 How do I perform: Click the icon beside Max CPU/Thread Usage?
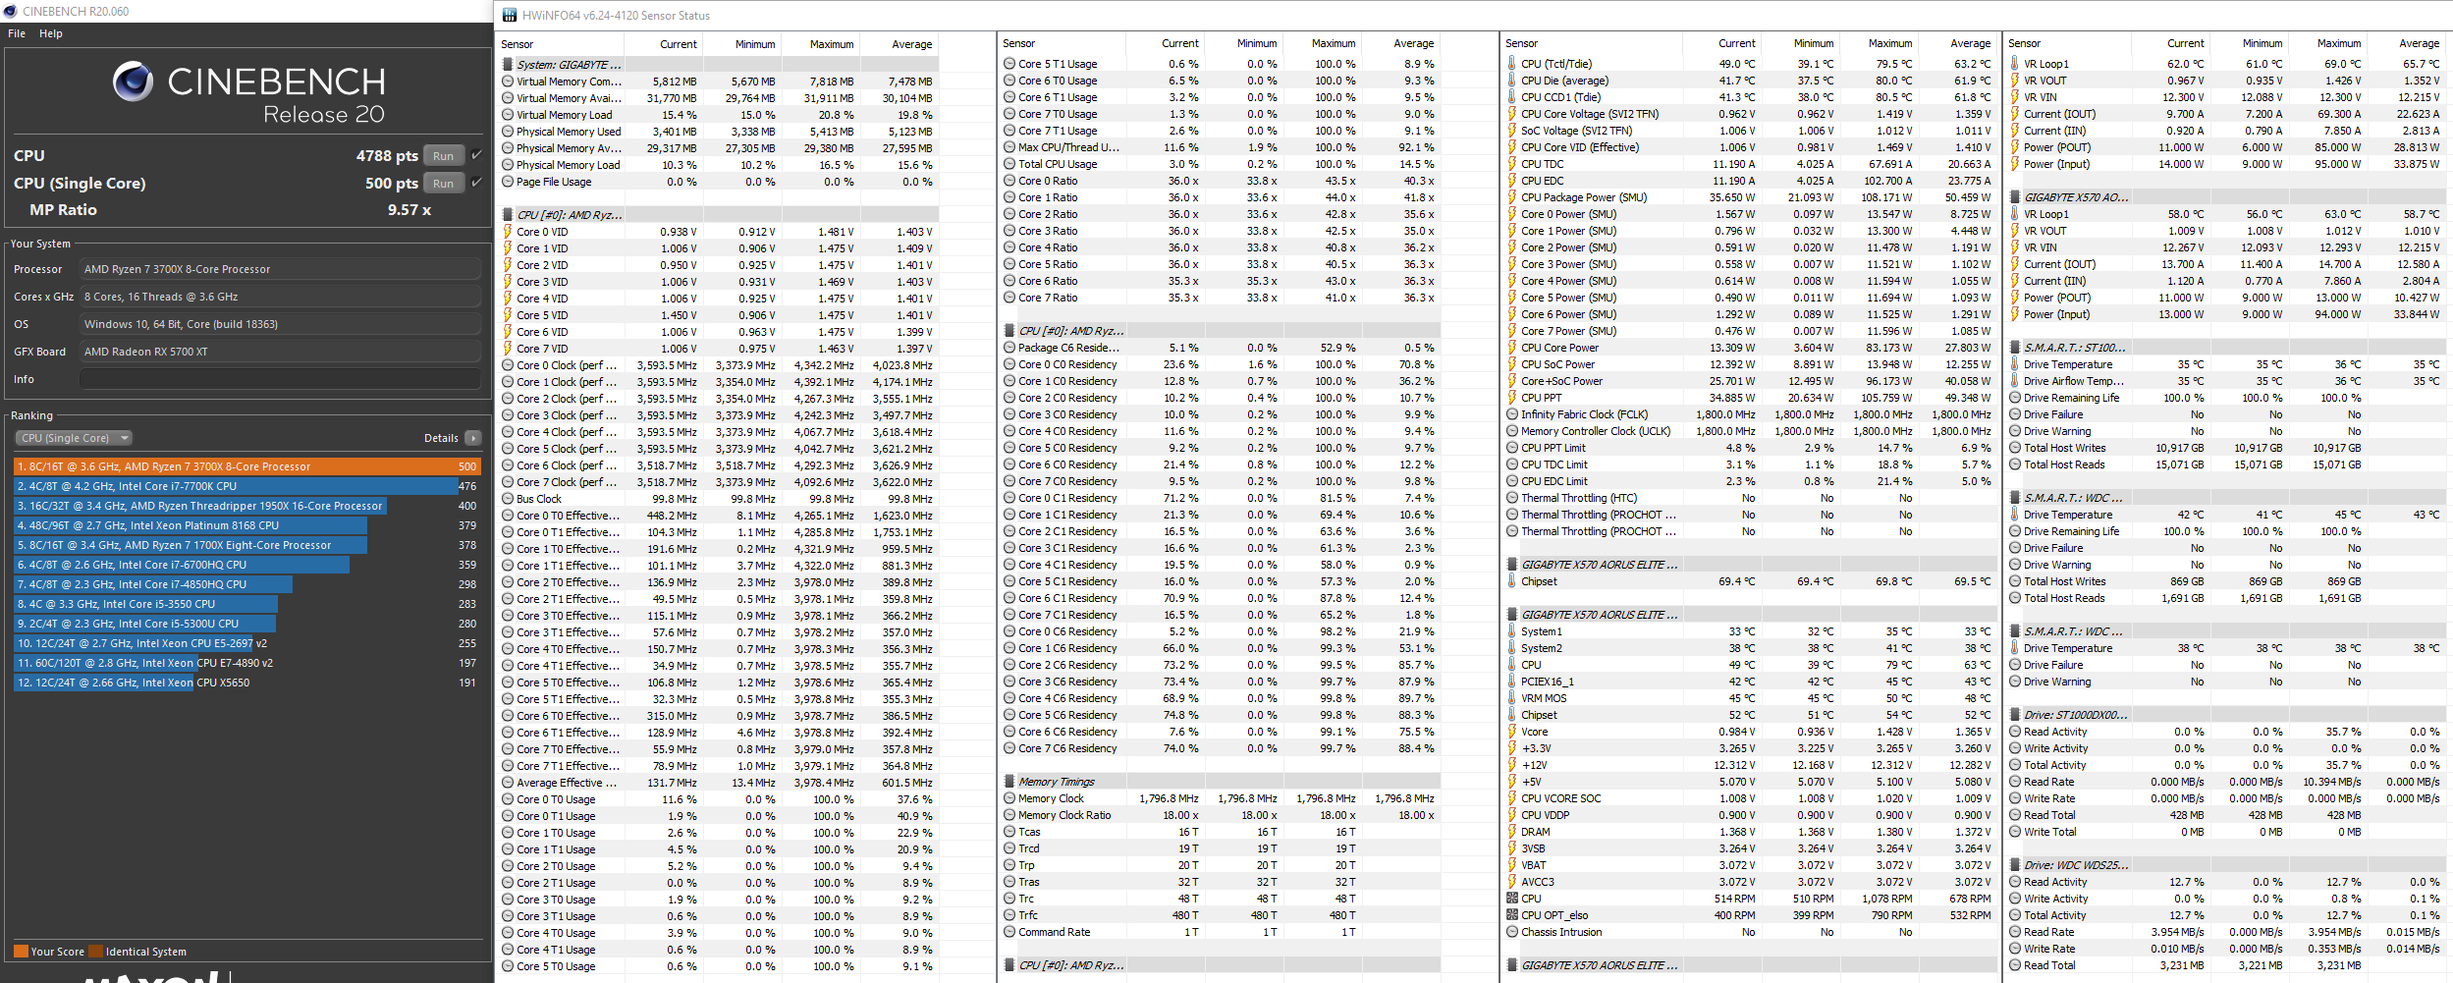[x=1010, y=147]
